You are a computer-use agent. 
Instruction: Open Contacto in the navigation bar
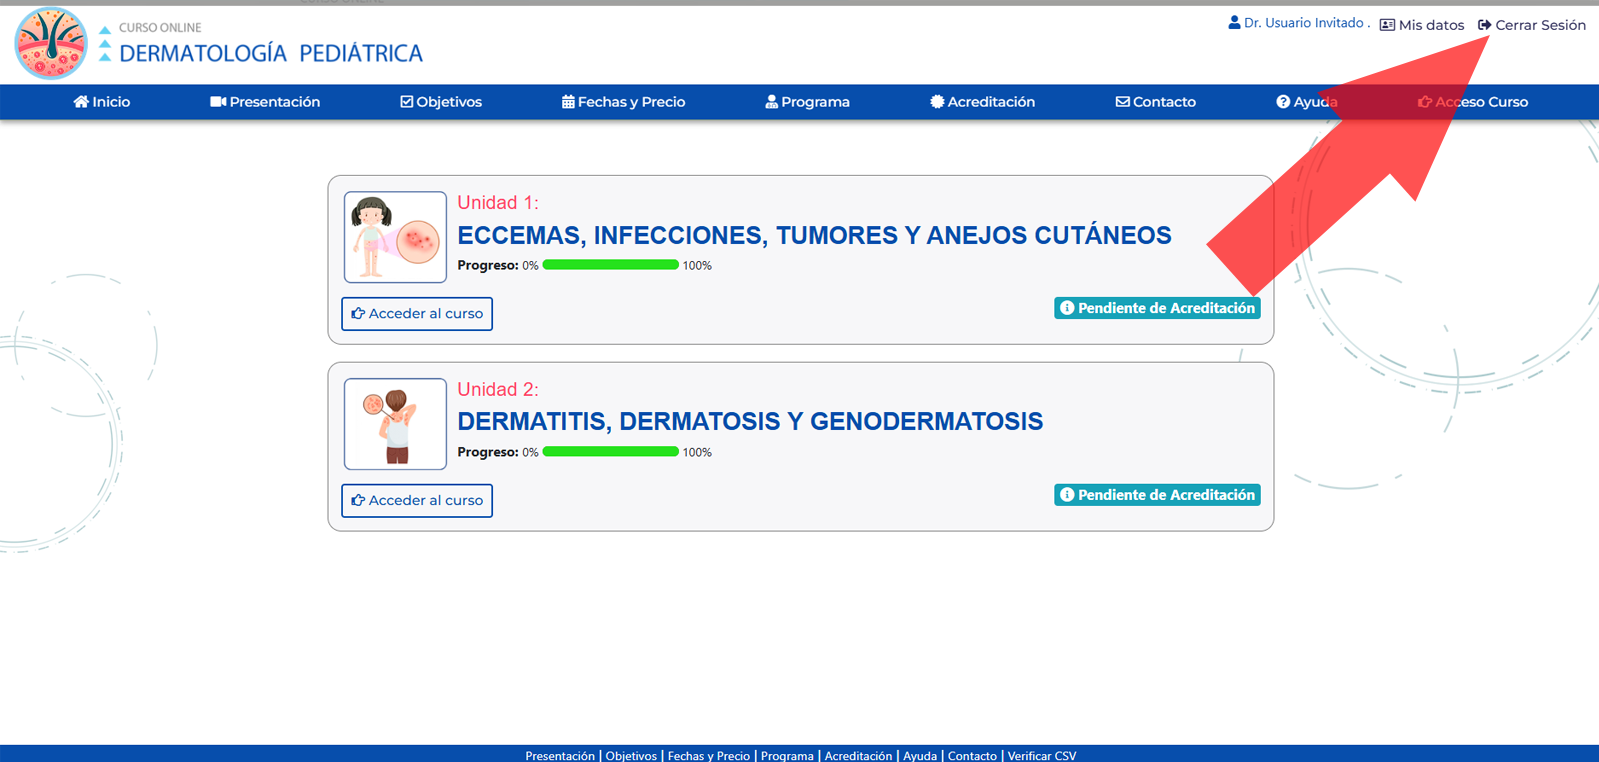[1155, 102]
